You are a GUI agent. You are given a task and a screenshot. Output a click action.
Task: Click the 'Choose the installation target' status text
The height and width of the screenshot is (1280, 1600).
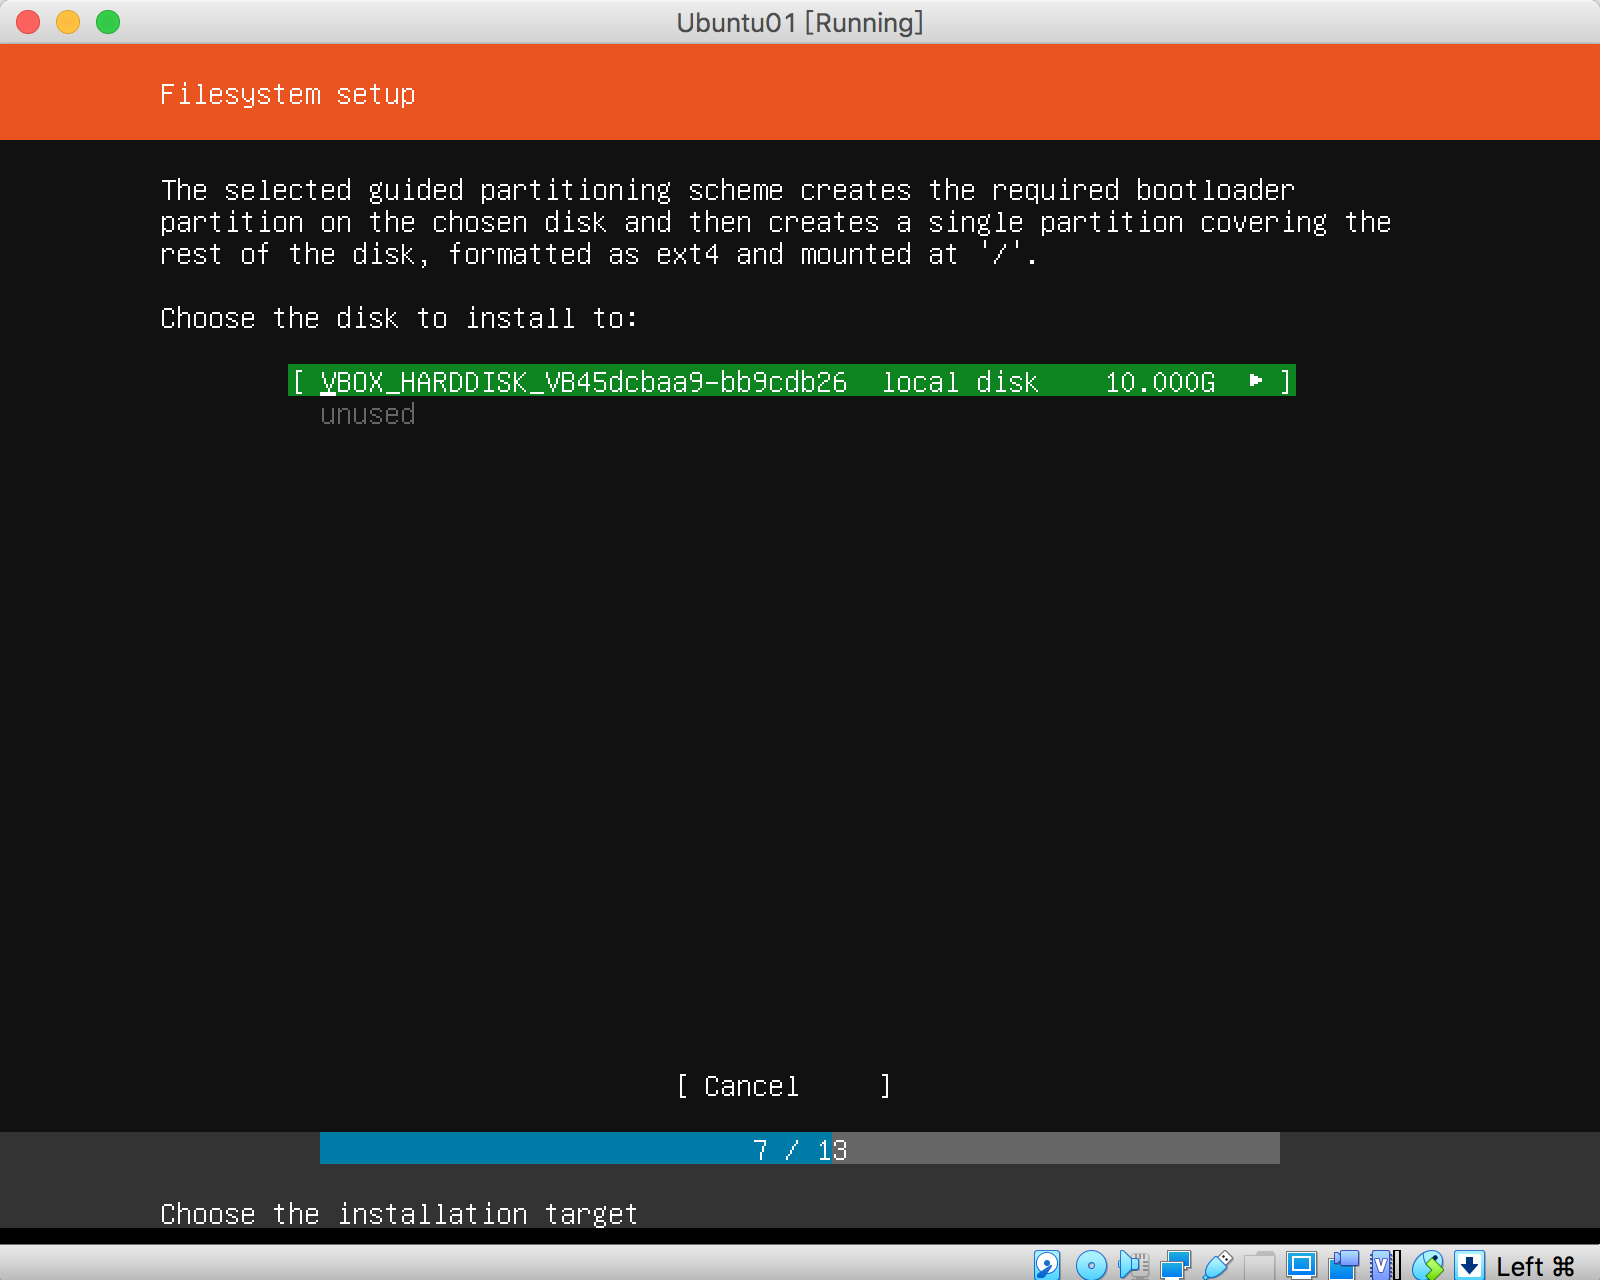[399, 1214]
